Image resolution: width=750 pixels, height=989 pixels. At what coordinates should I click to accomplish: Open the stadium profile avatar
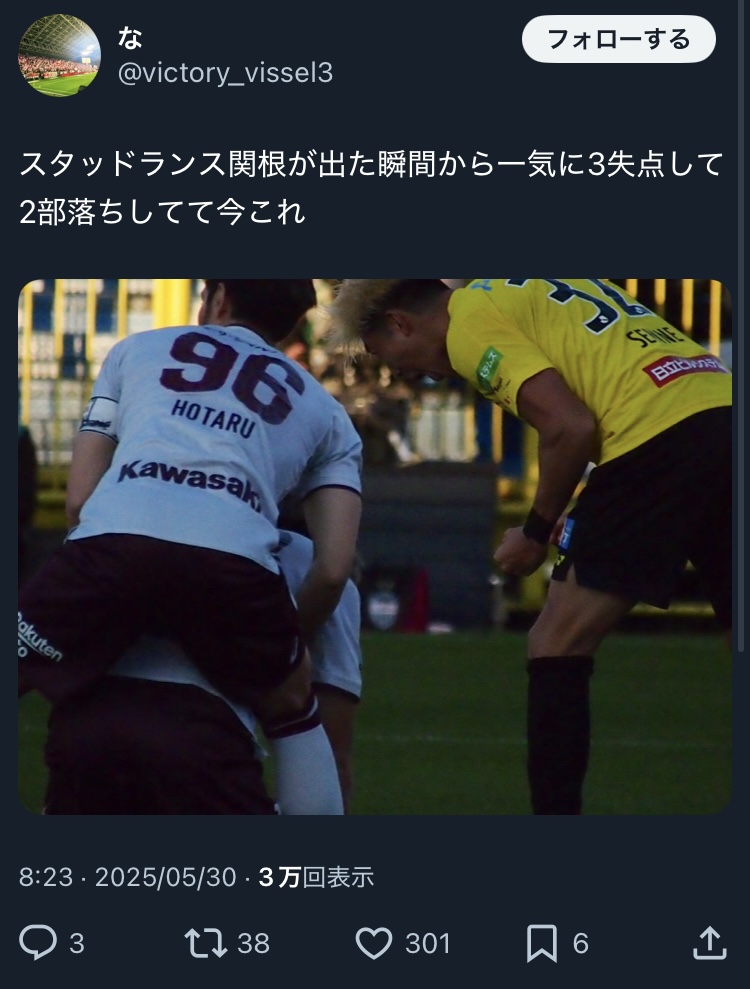(x=59, y=56)
